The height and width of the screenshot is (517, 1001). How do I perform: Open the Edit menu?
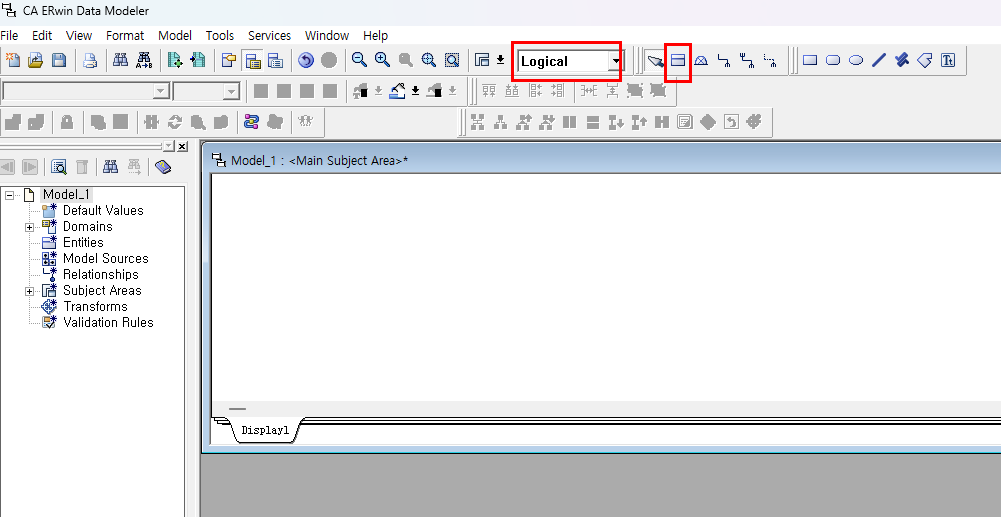42,36
